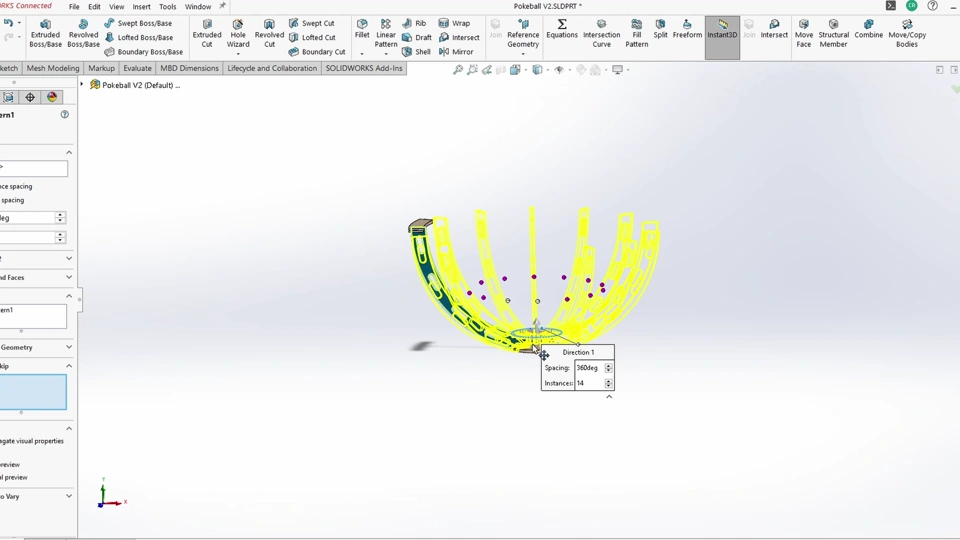Screen dimensions: 960x540
Task: Open the File menu
Action: 74,7
